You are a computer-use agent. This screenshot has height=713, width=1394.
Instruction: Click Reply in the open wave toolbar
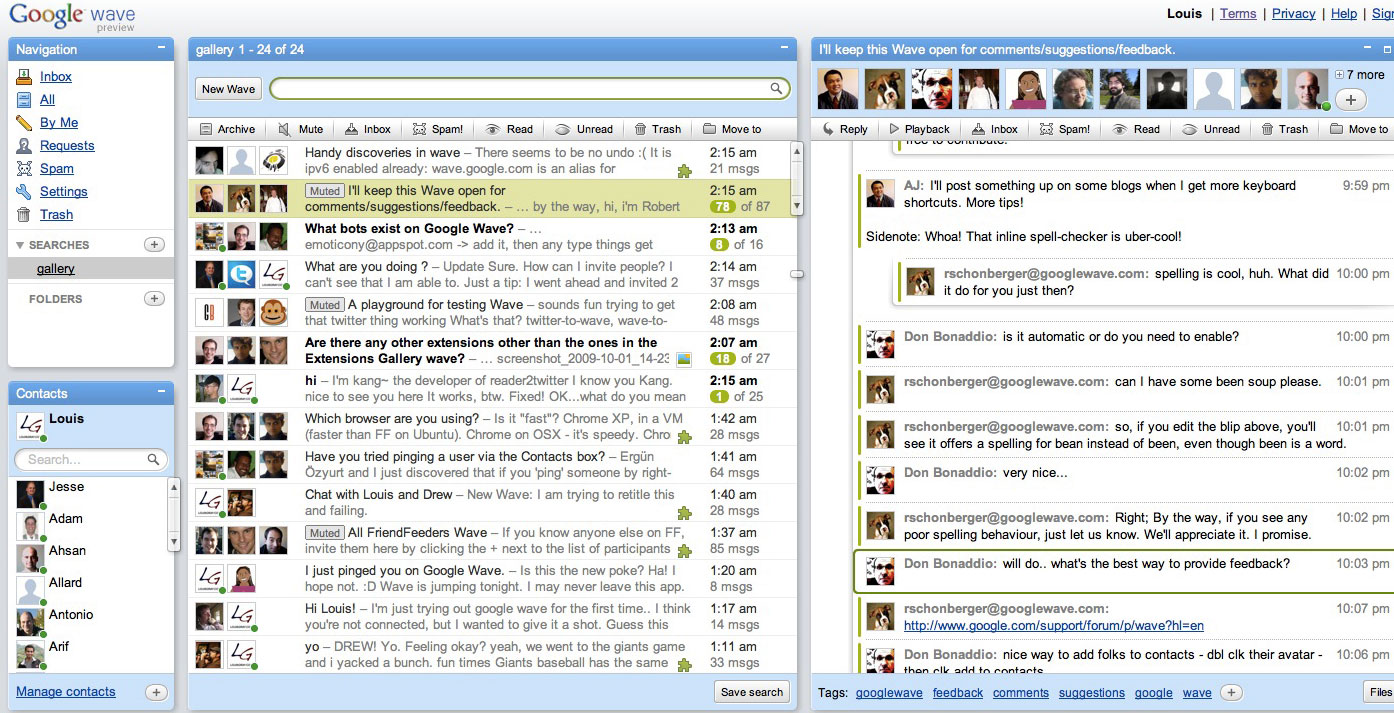[x=844, y=129]
